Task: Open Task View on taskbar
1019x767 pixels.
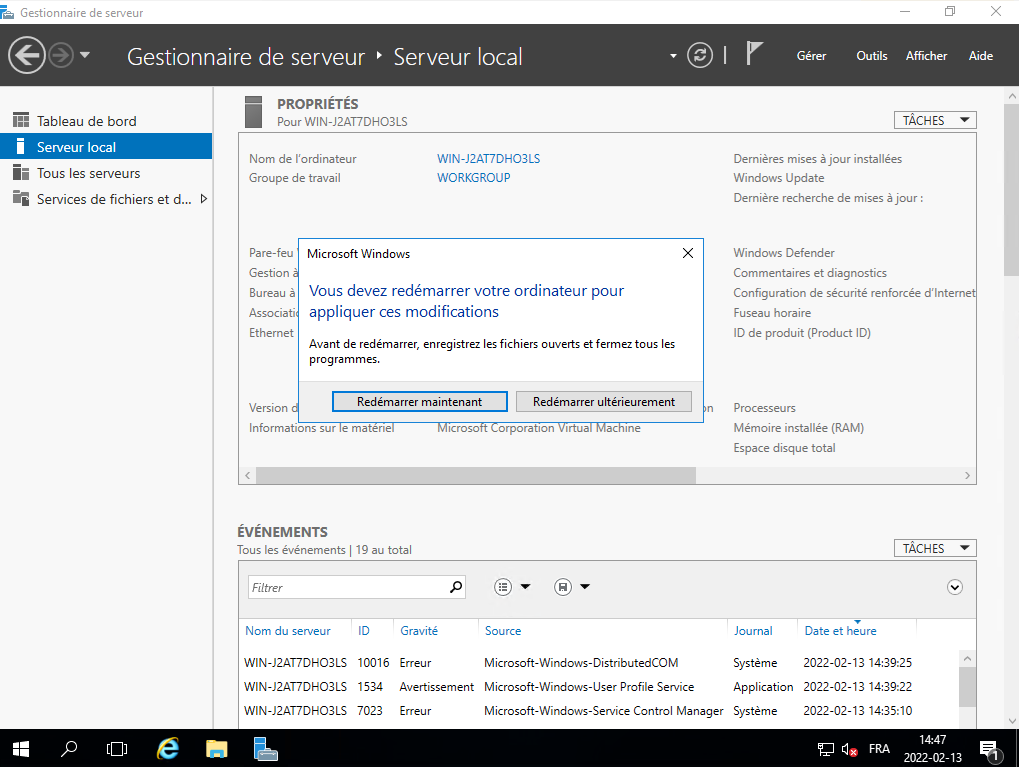Action: point(117,748)
